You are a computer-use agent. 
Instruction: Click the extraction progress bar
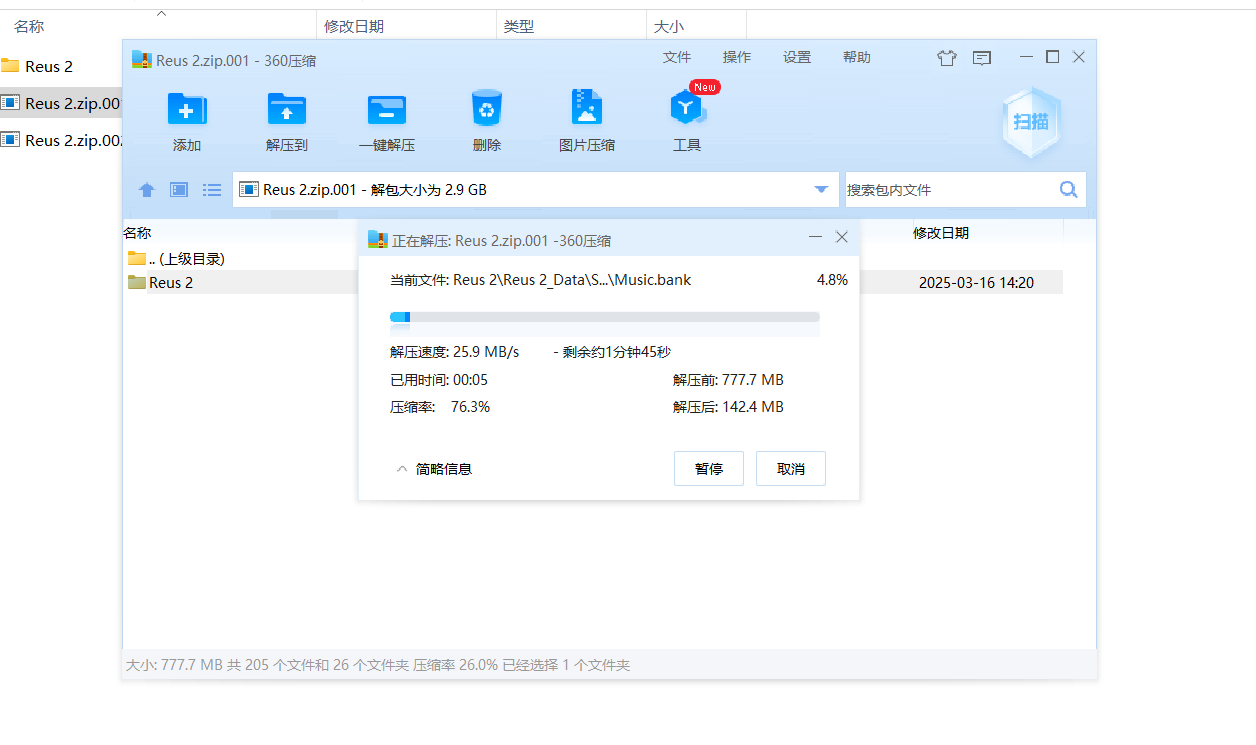[604, 317]
